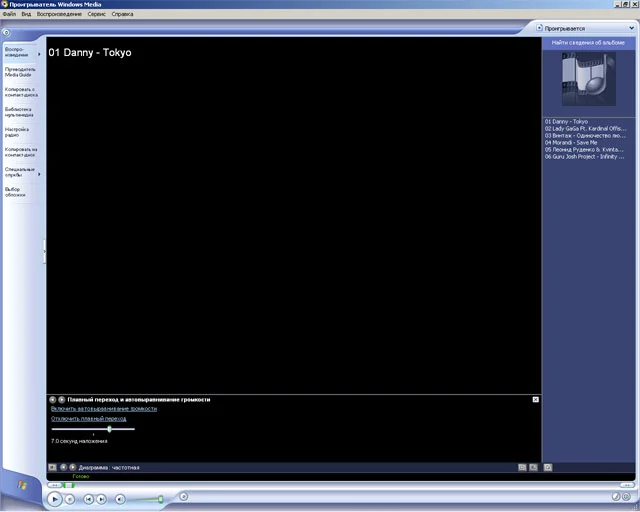Show next enhancement panel arrow
The height and width of the screenshot is (512, 640).
[61, 399]
